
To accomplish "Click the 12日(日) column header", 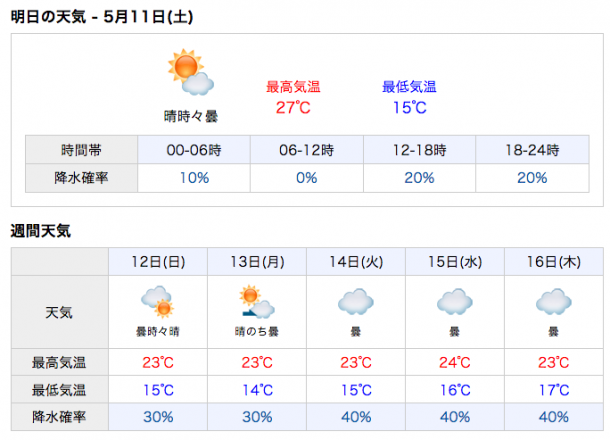I will click(x=158, y=262).
